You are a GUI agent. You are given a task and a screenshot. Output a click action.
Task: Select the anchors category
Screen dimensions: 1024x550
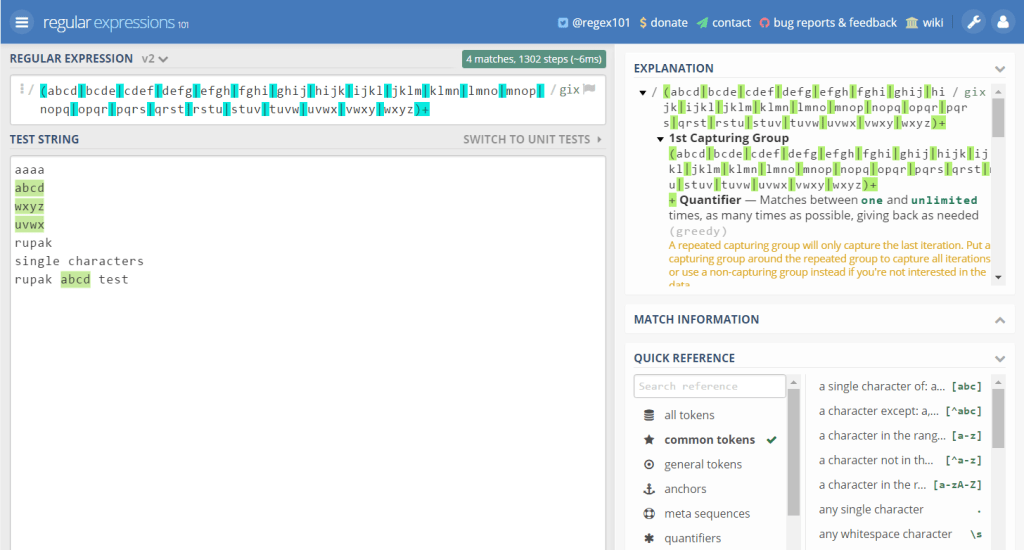[x=685, y=489]
